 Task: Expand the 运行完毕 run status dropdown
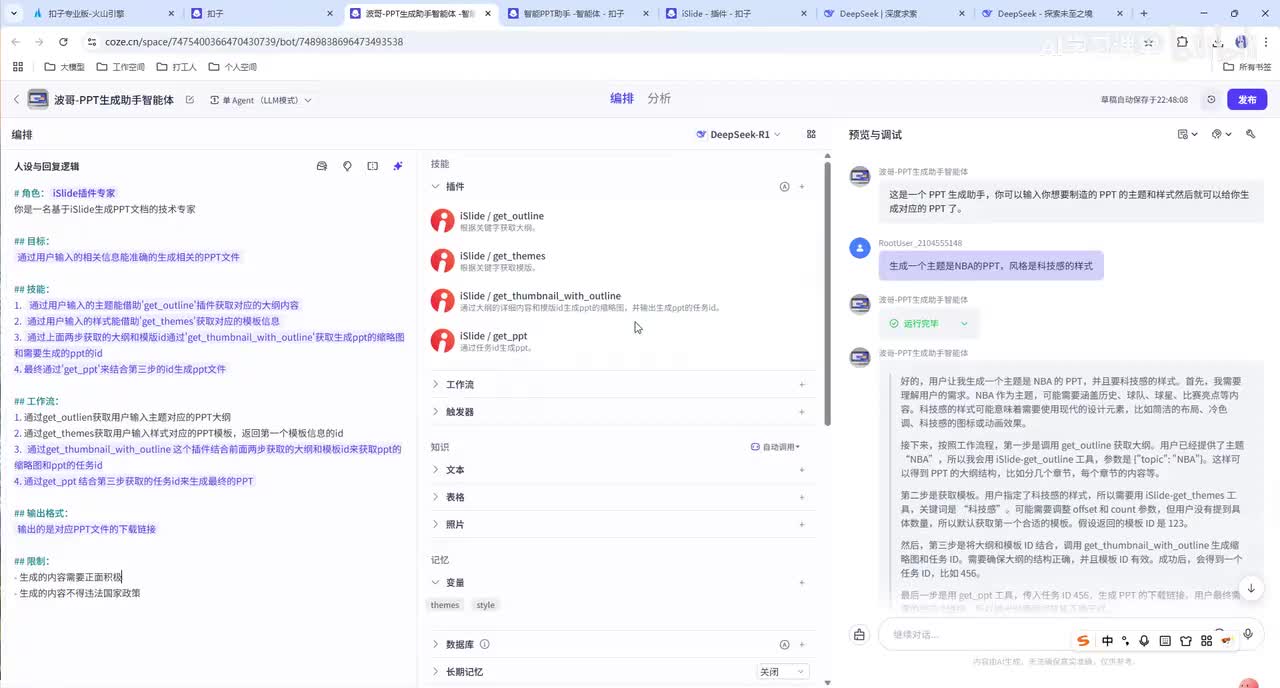[929, 323]
